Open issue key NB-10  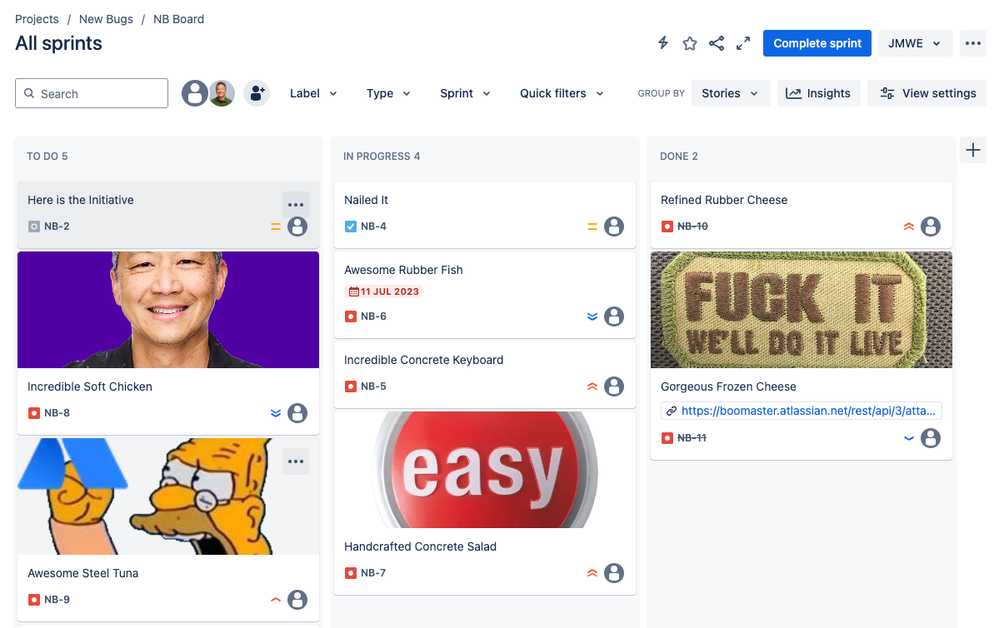(x=693, y=226)
